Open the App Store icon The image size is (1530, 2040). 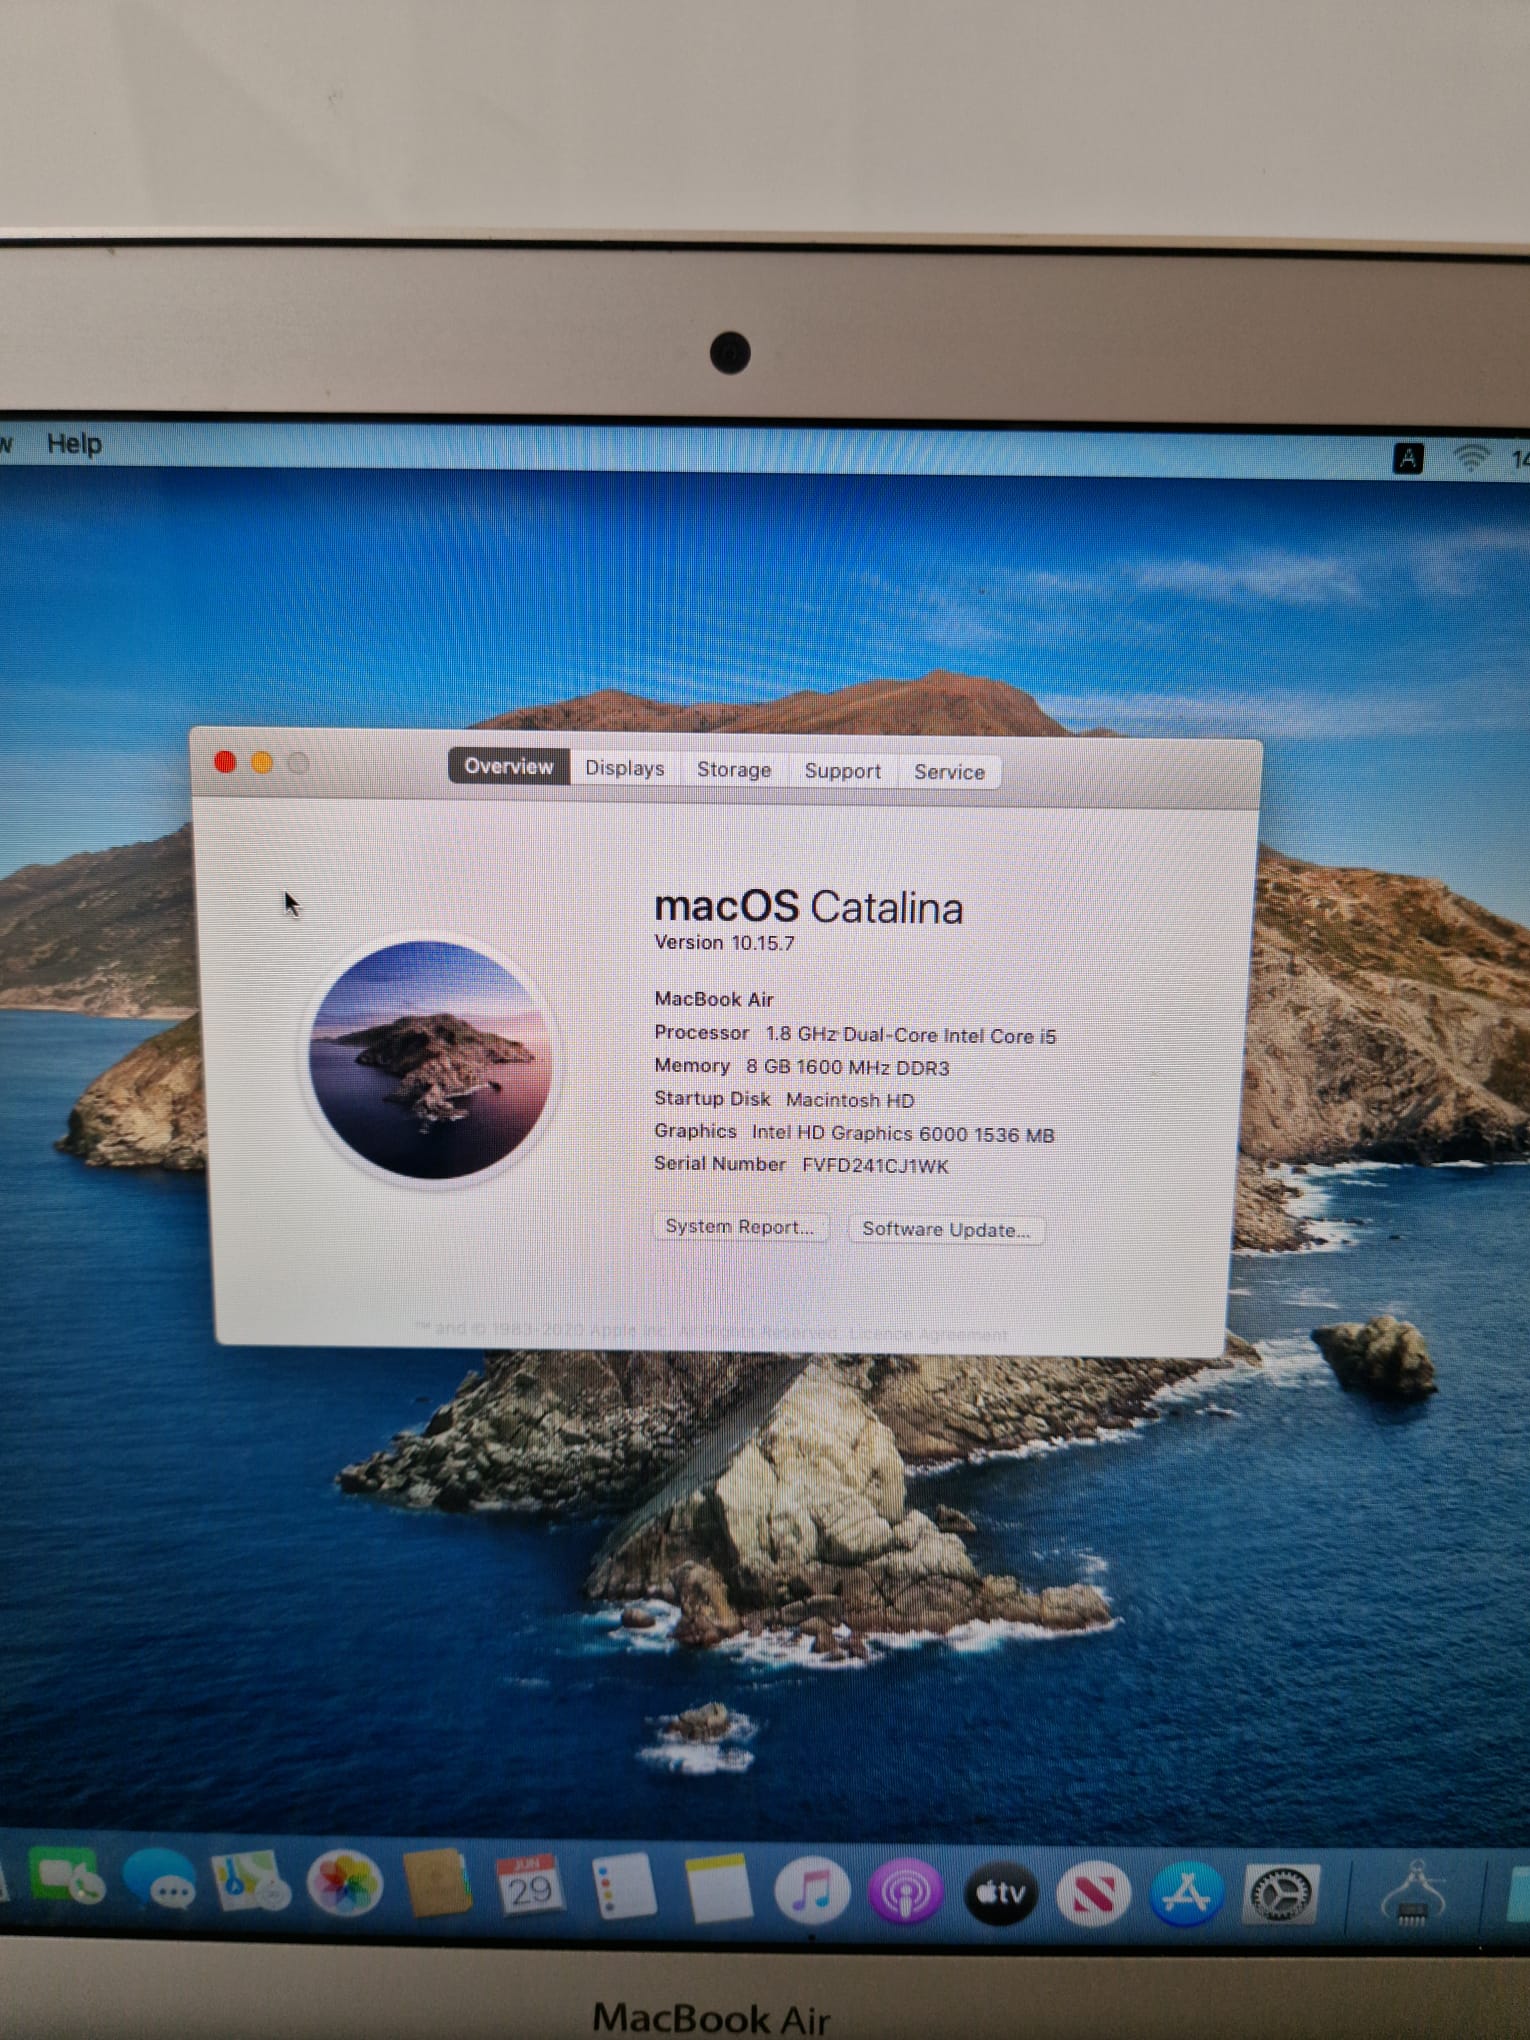tap(1186, 1893)
